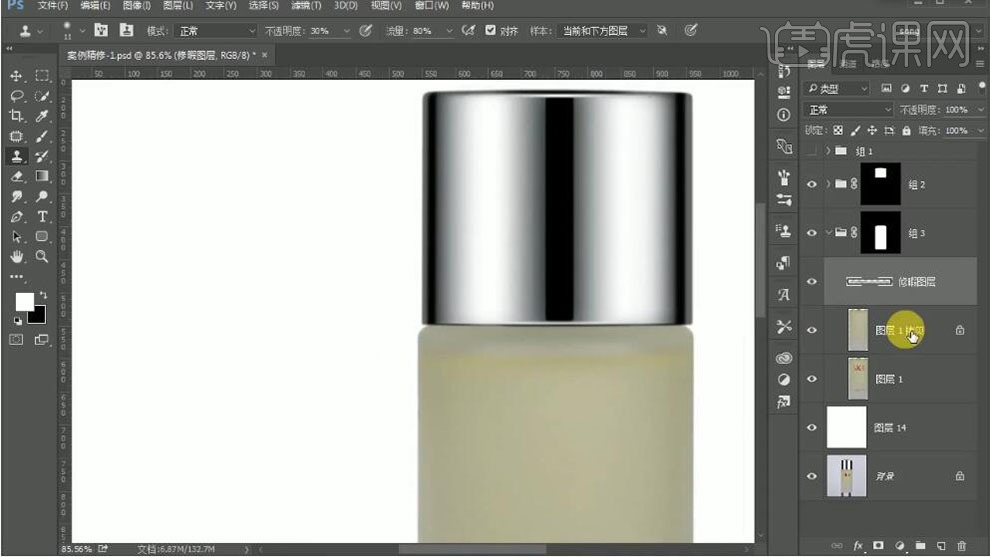Open the opacity 30% dropdown

point(347,30)
